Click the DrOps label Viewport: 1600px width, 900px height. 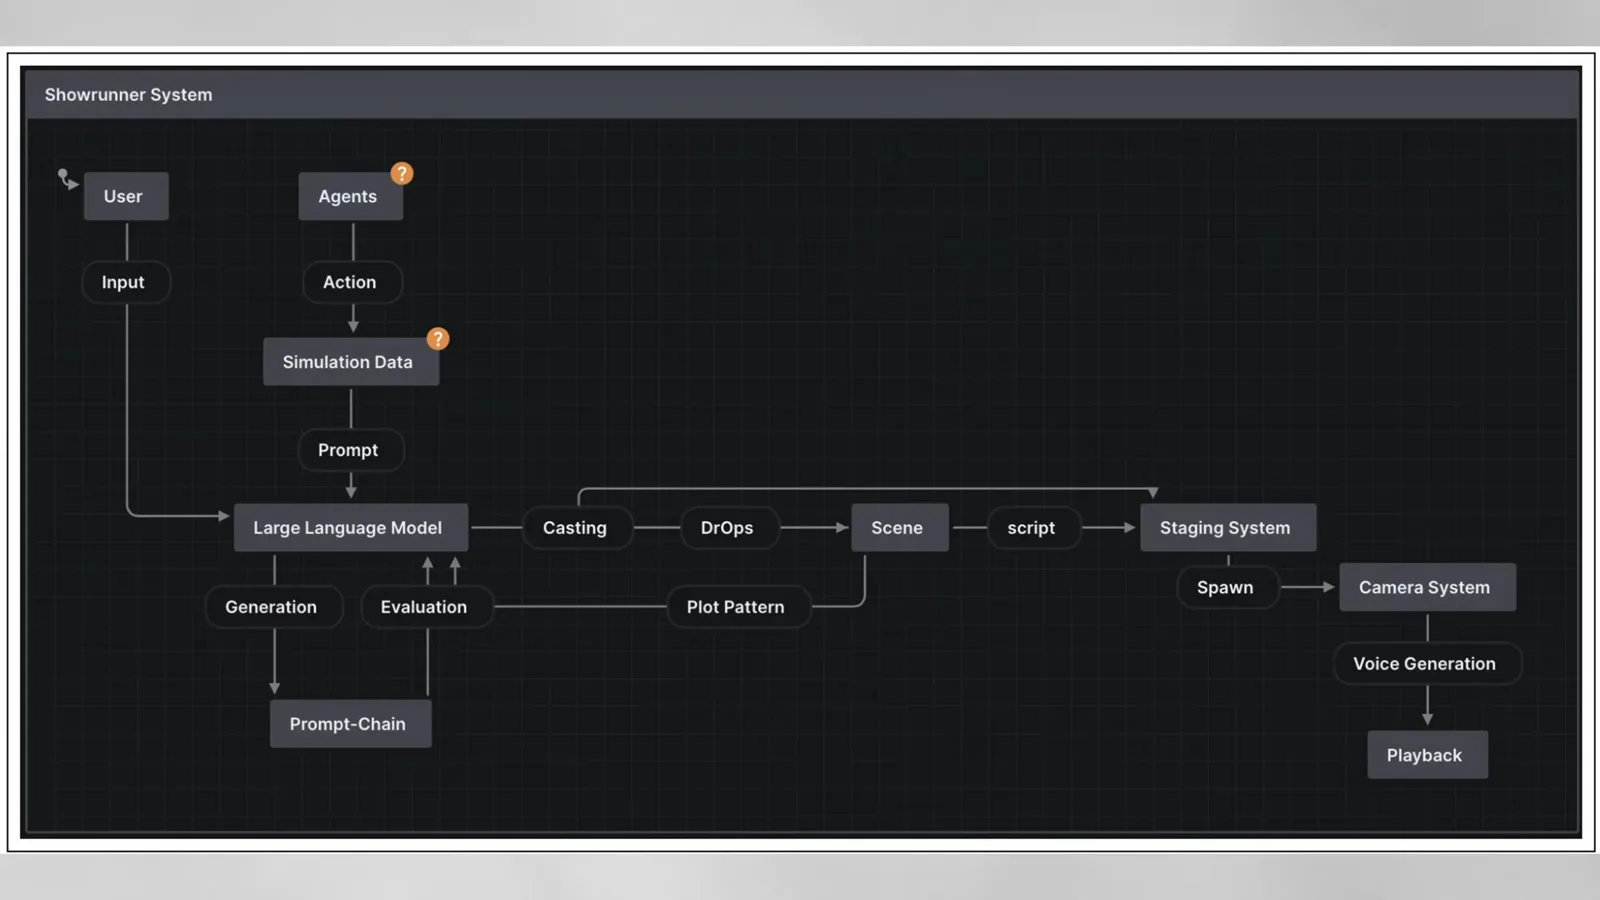[729, 527]
